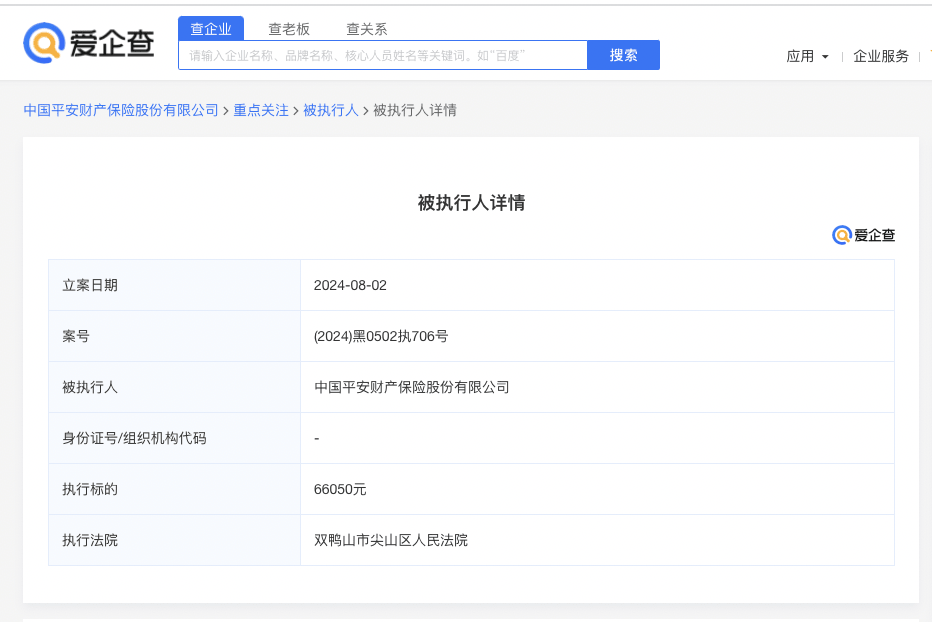Open the 企业服务 menu item
932x622 pixels.
tap(881, 56)
